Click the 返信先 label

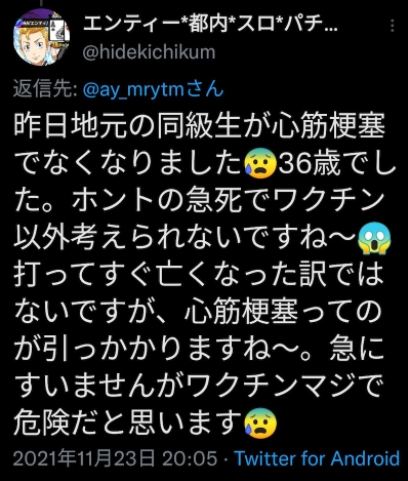click(x=46, y=89)
